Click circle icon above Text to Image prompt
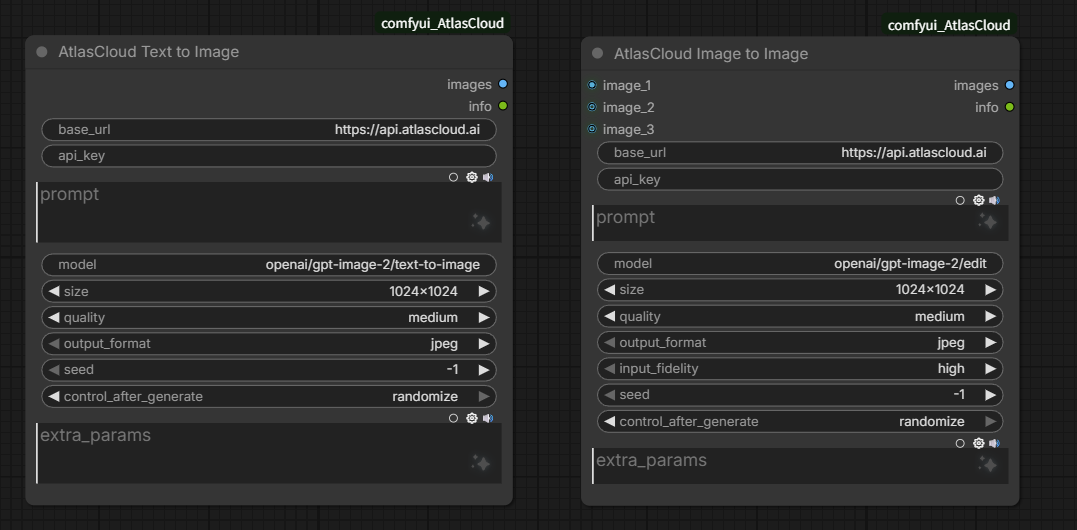 [453, 177]
